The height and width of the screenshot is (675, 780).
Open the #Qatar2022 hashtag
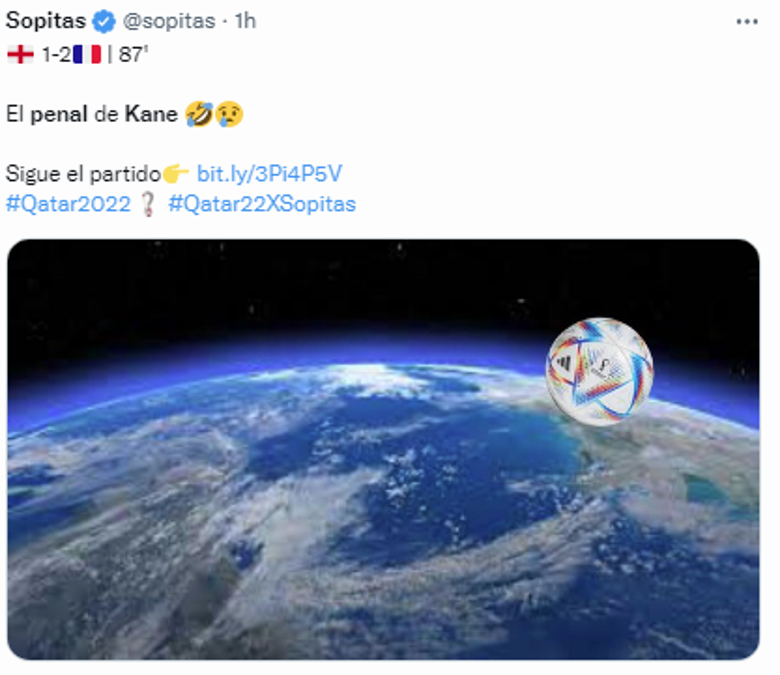[68, 204]
